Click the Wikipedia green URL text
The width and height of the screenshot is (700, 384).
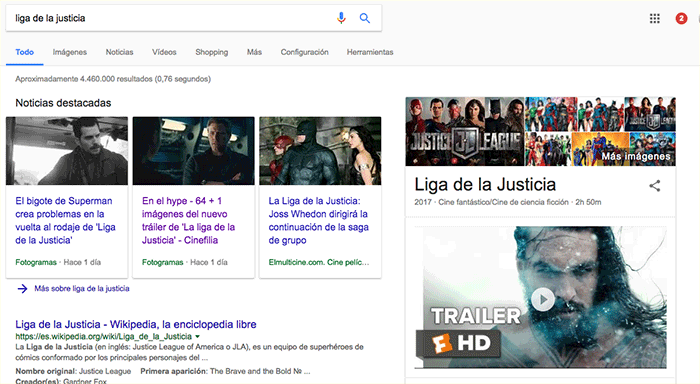click(x=104, y=336)
